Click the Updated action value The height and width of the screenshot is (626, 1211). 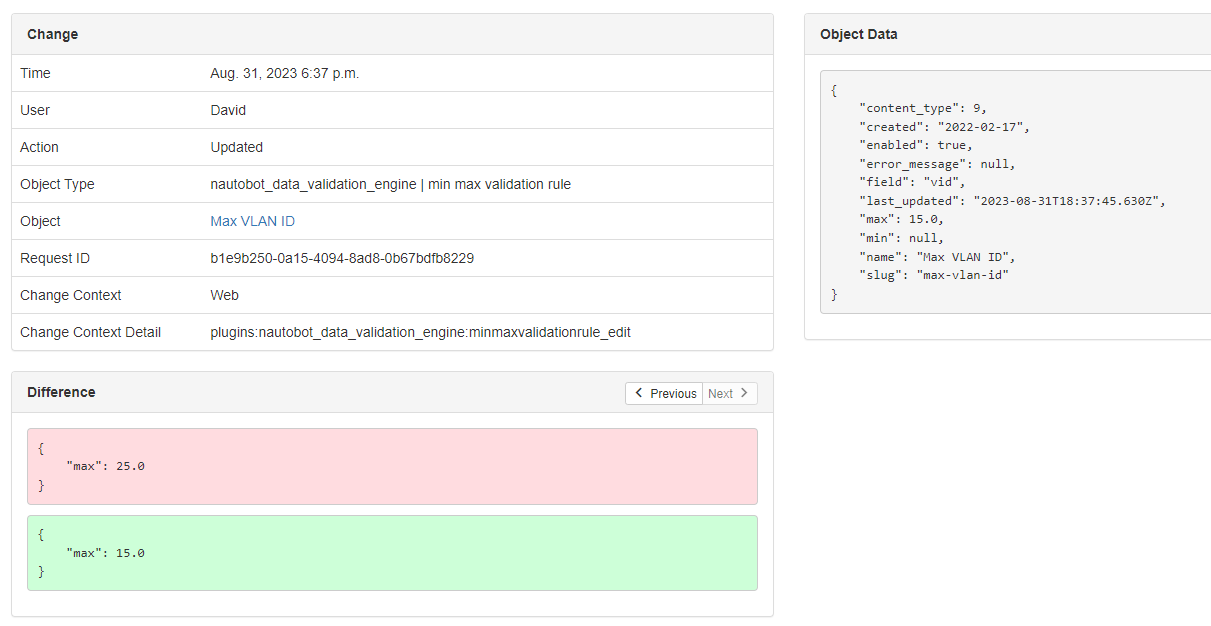tap(236, 147)
